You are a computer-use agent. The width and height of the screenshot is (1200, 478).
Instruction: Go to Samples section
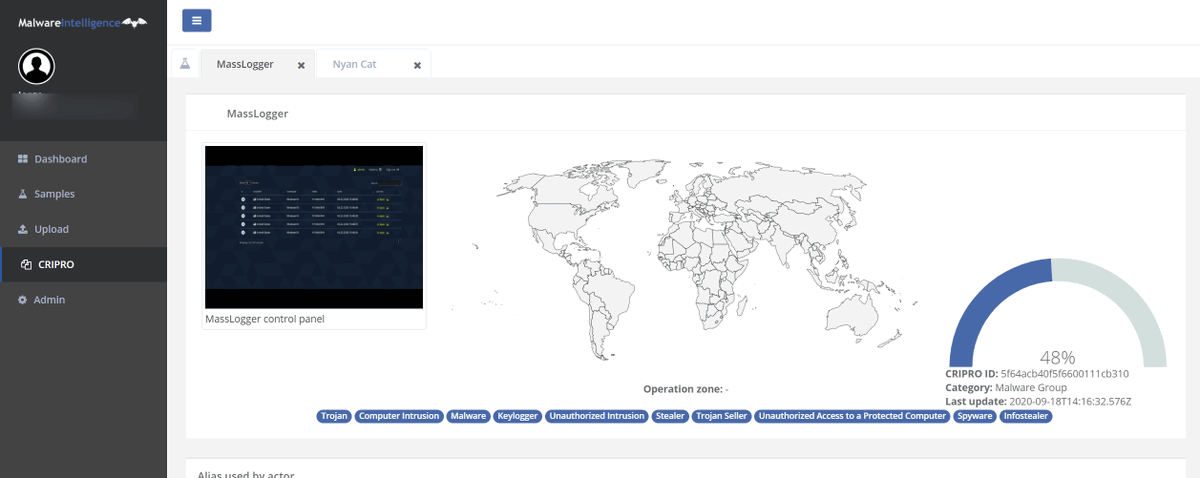[54, 194]
